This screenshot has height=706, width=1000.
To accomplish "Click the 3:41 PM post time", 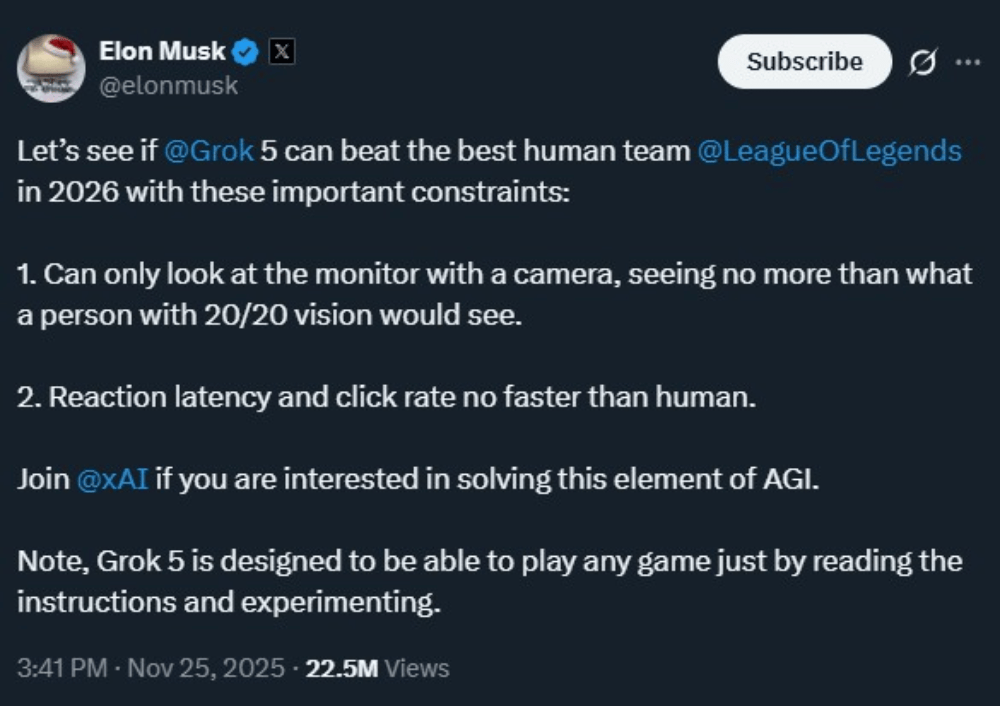I will pos(62,668).
